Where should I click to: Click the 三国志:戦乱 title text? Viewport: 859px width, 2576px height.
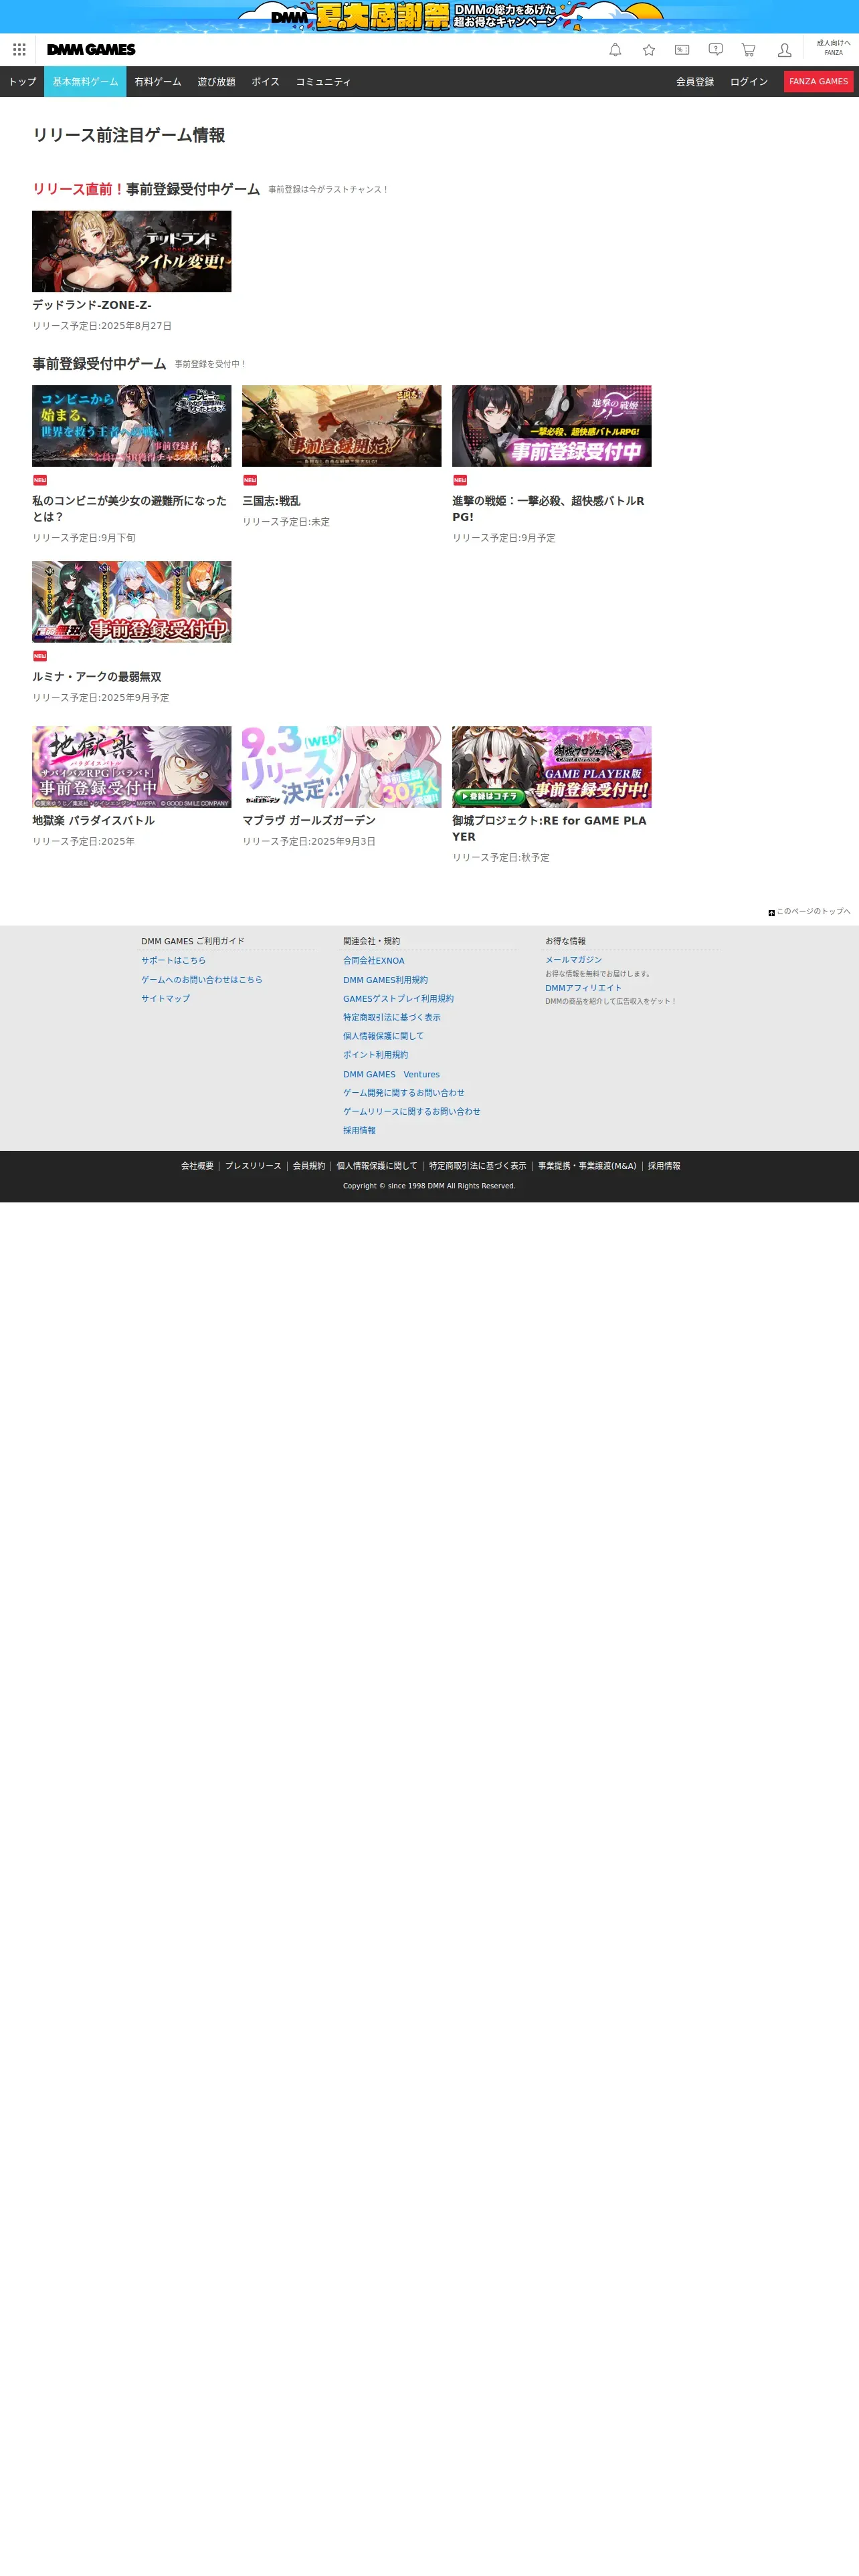pos(271,501)
